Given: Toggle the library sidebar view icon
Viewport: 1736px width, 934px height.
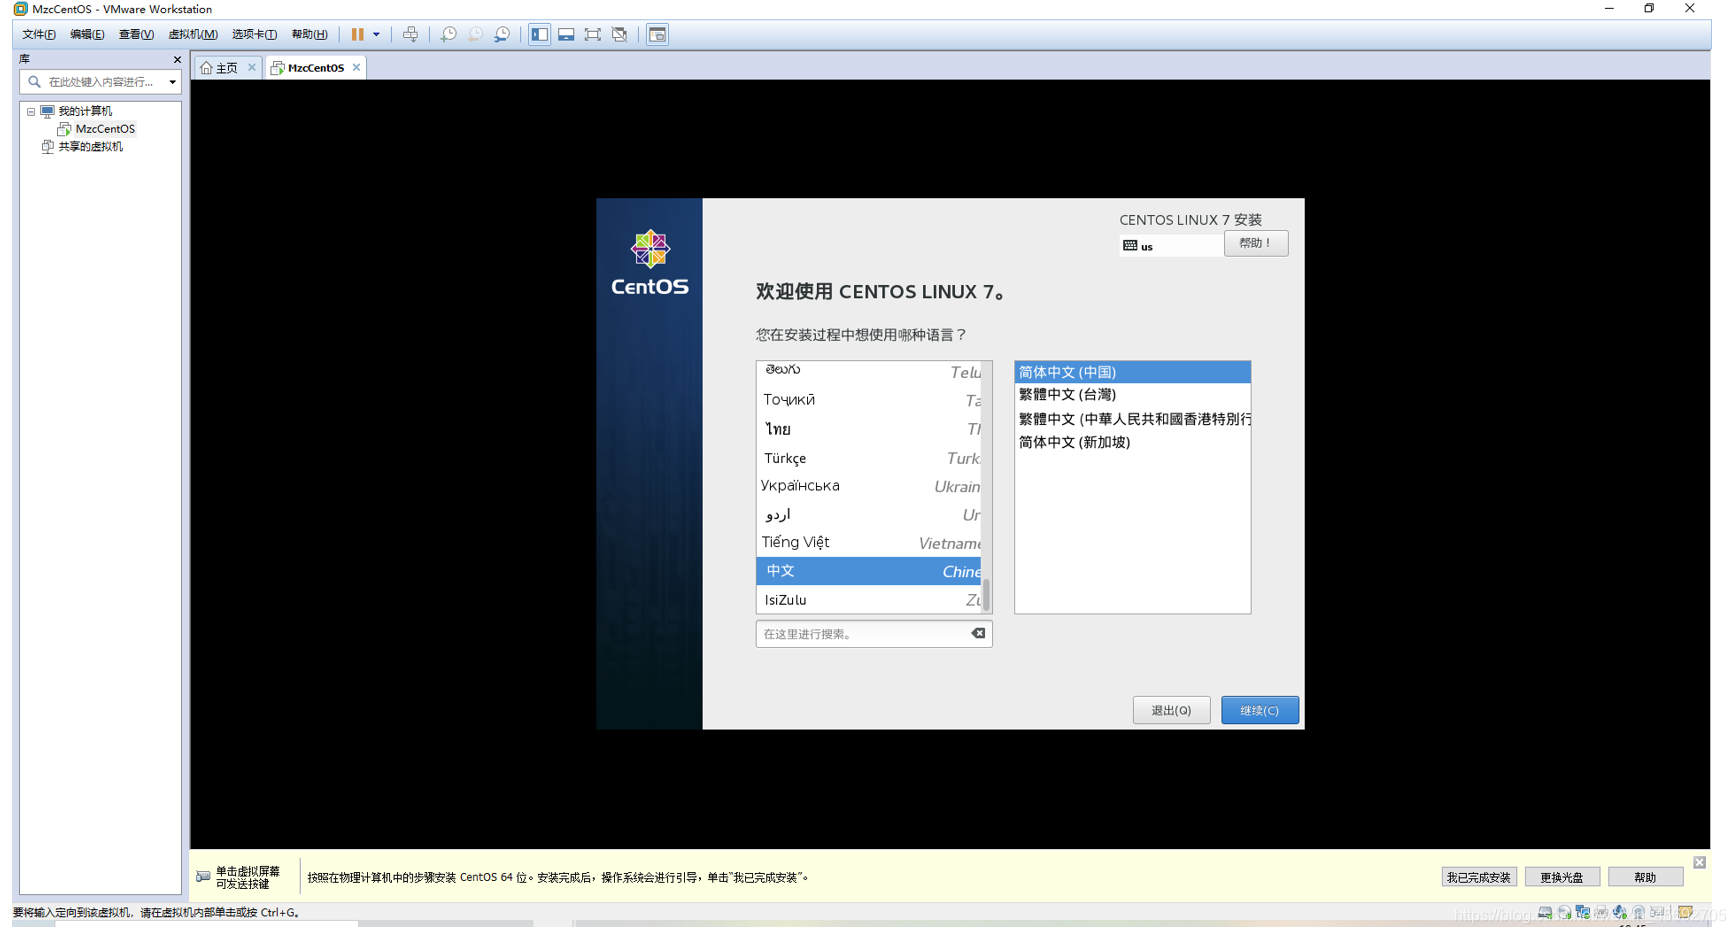Looking at the screenshot, I should (x=539, y=34).
